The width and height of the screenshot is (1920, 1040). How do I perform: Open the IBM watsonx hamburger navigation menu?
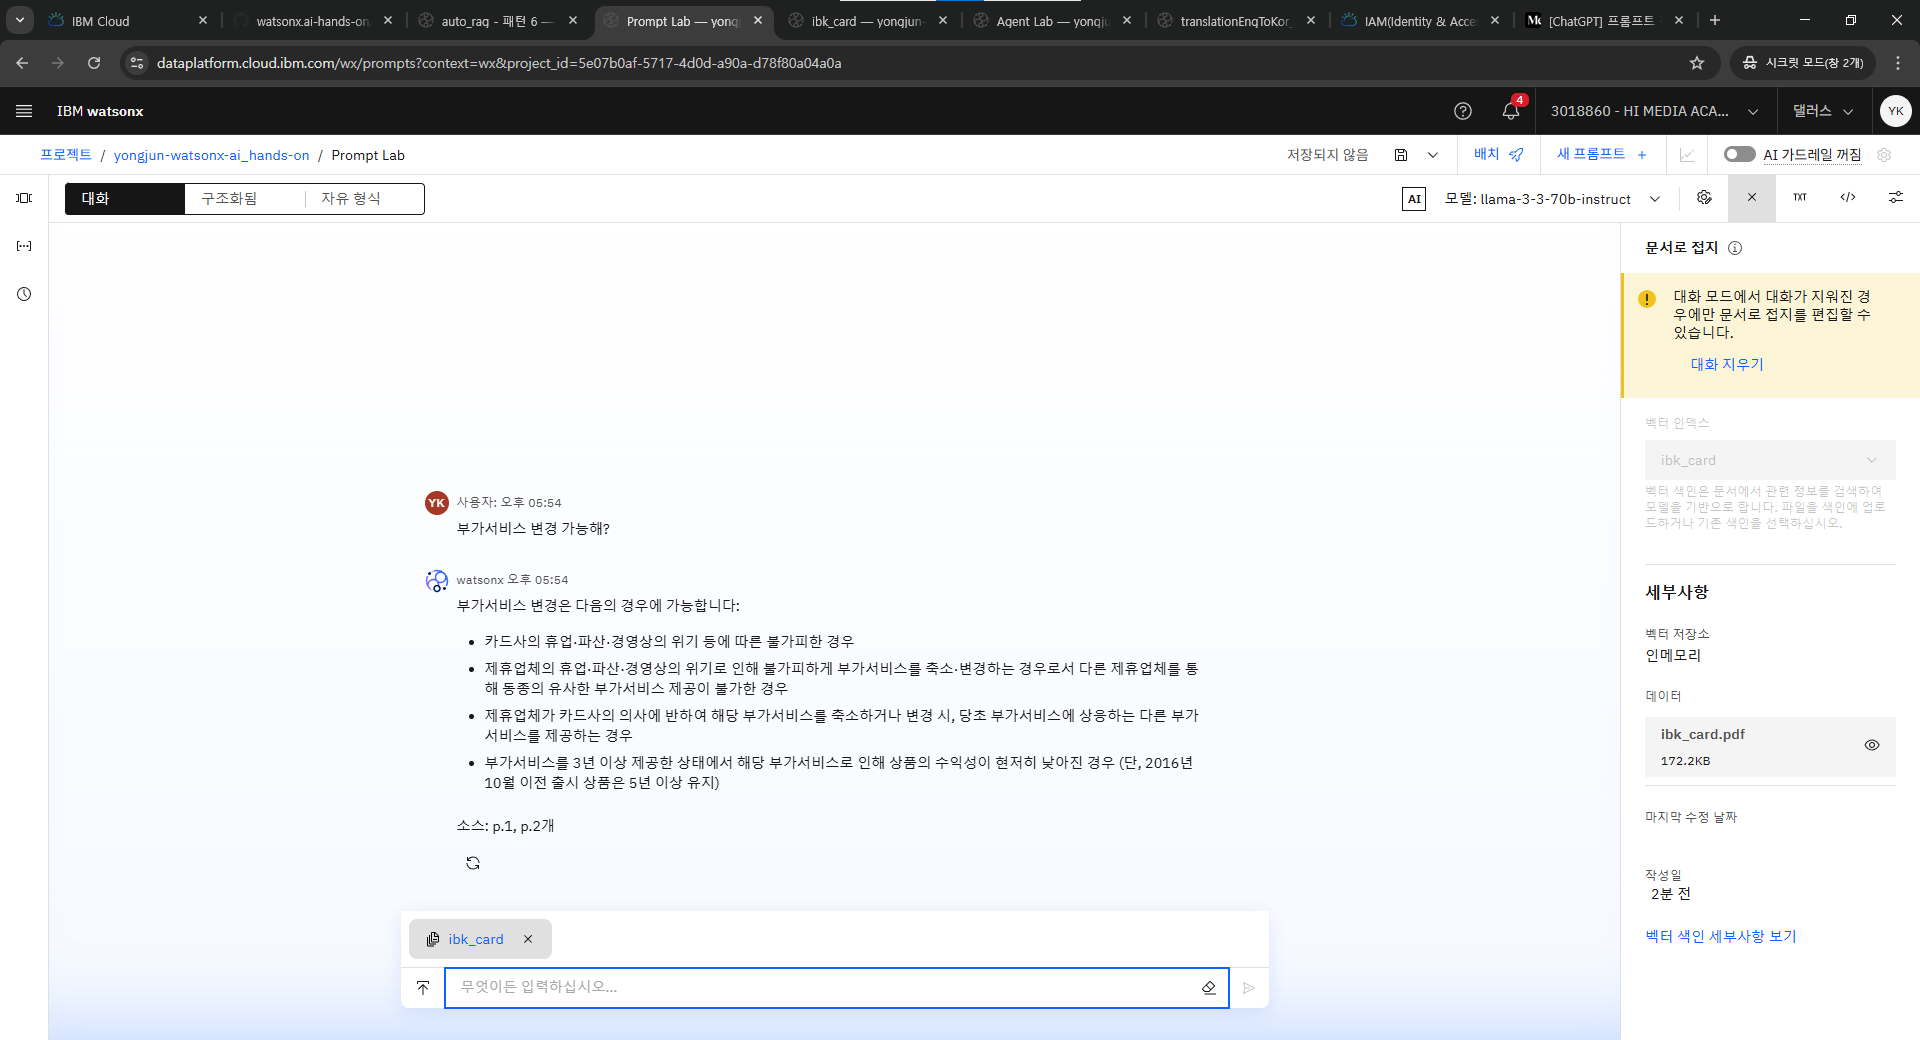pyautogui.click(x=24, y=111)
